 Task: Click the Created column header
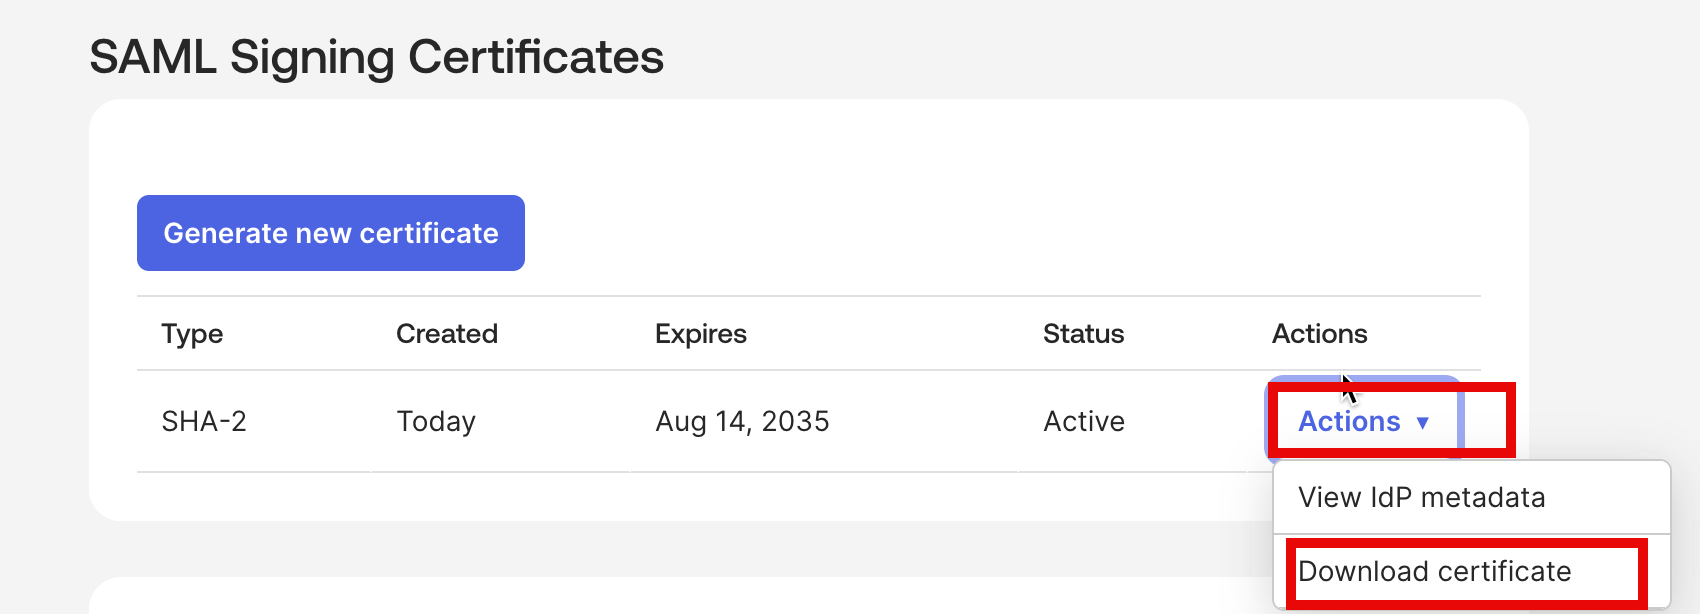pos(447,334)
